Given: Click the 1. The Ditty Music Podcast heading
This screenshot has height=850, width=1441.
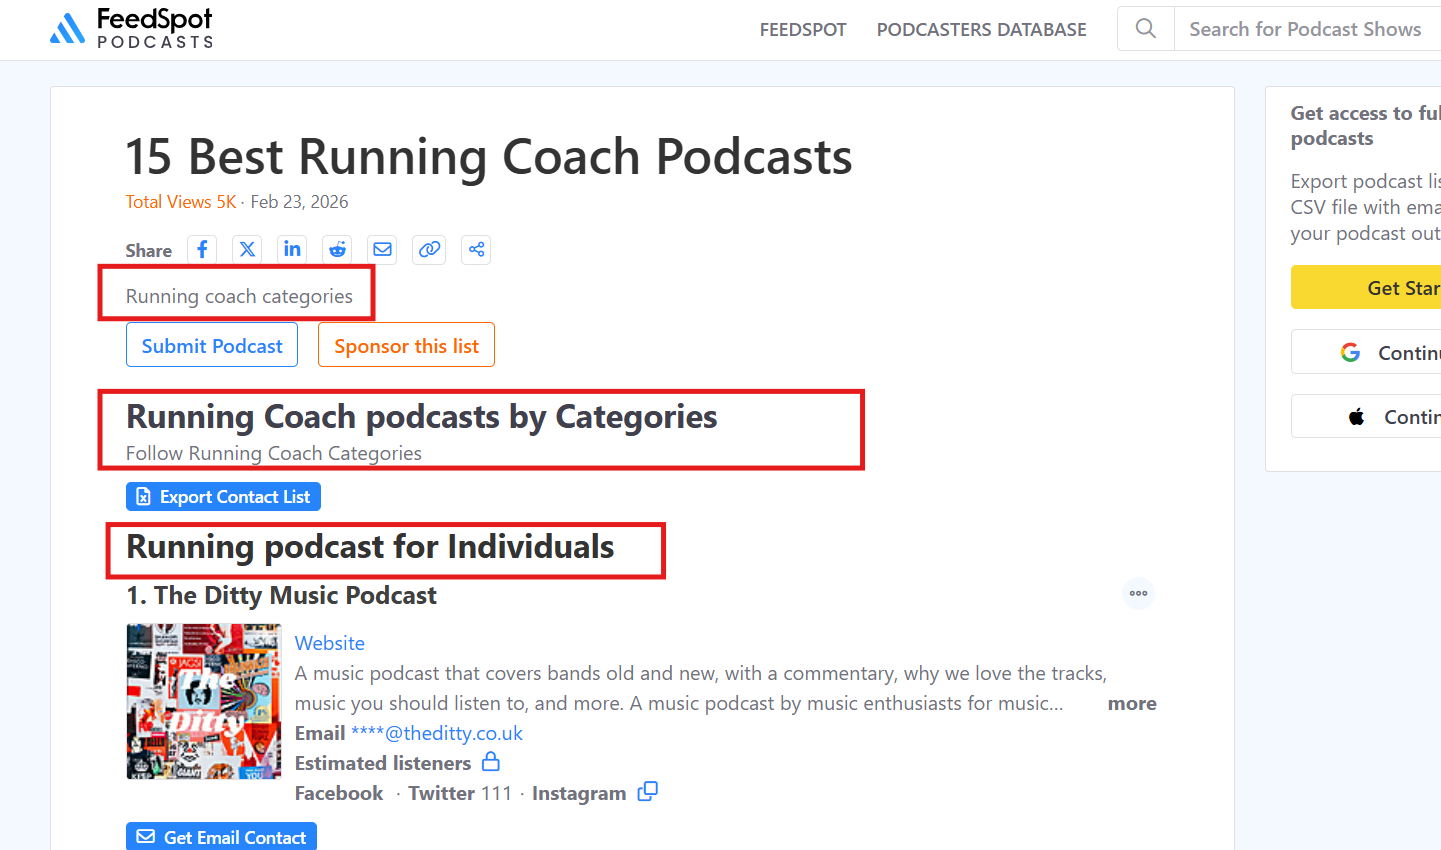Looking at the screenshot, I should pyautogui.click(x=282, y=595).
